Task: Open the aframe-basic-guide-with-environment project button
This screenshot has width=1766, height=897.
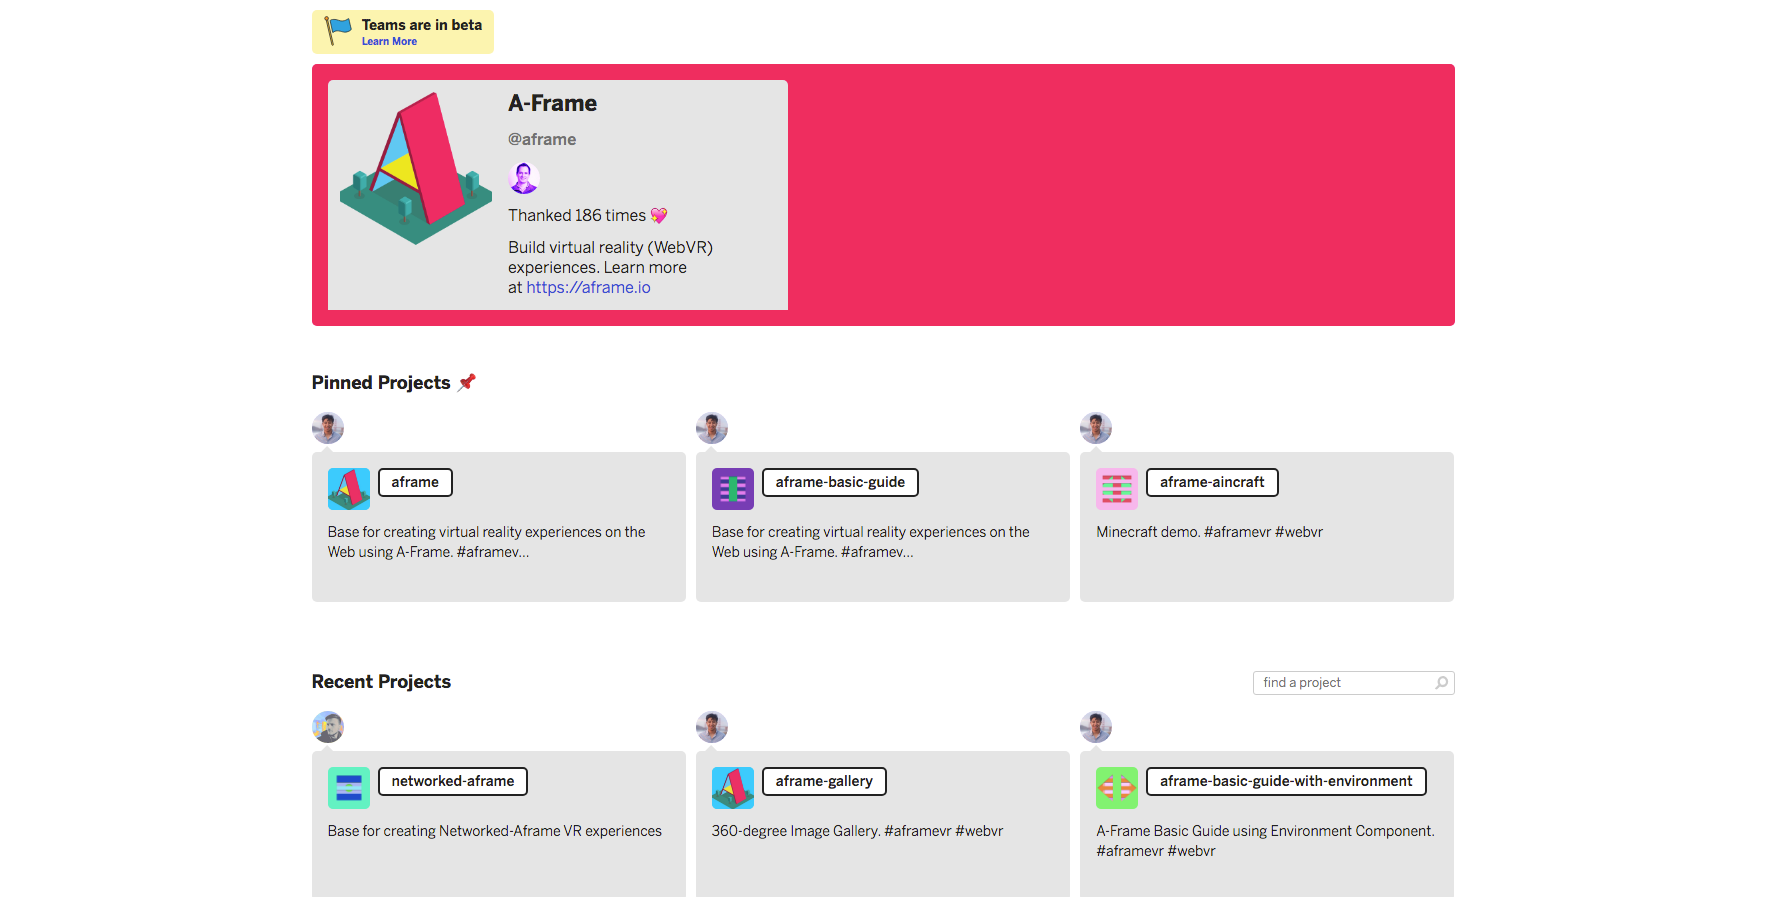Action: [1286, 781]
